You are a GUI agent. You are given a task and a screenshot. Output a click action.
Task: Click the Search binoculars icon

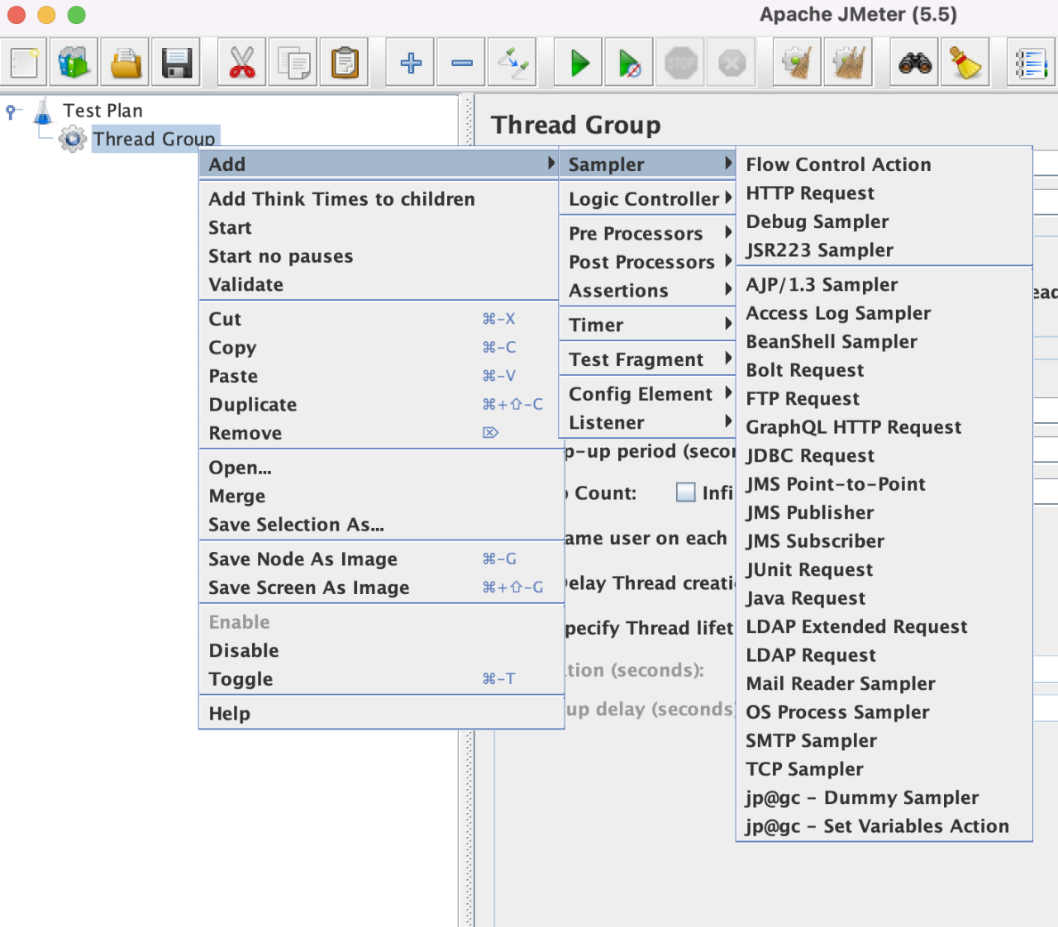click(915, 64)
